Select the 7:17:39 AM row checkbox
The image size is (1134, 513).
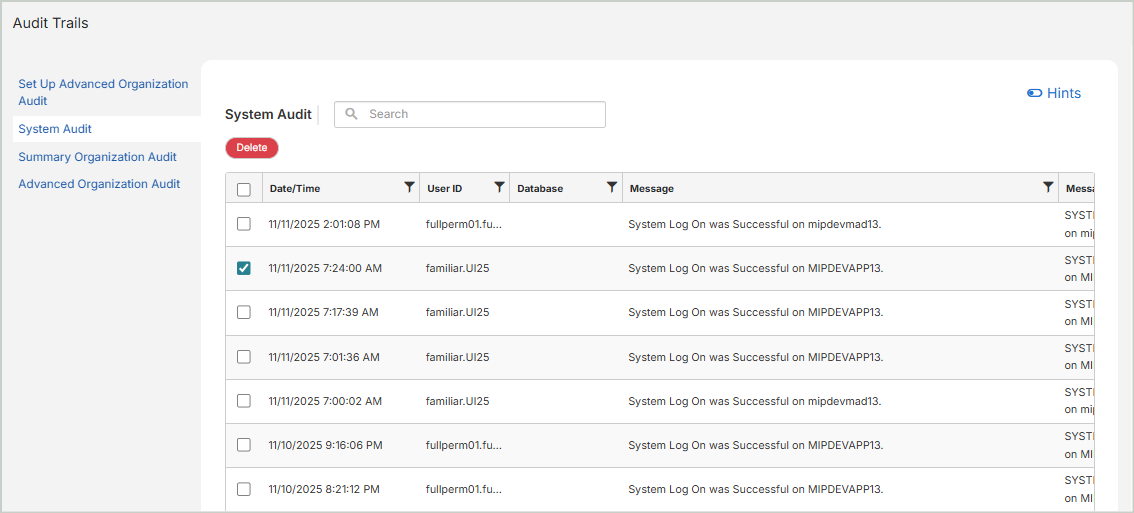[244, 312]
